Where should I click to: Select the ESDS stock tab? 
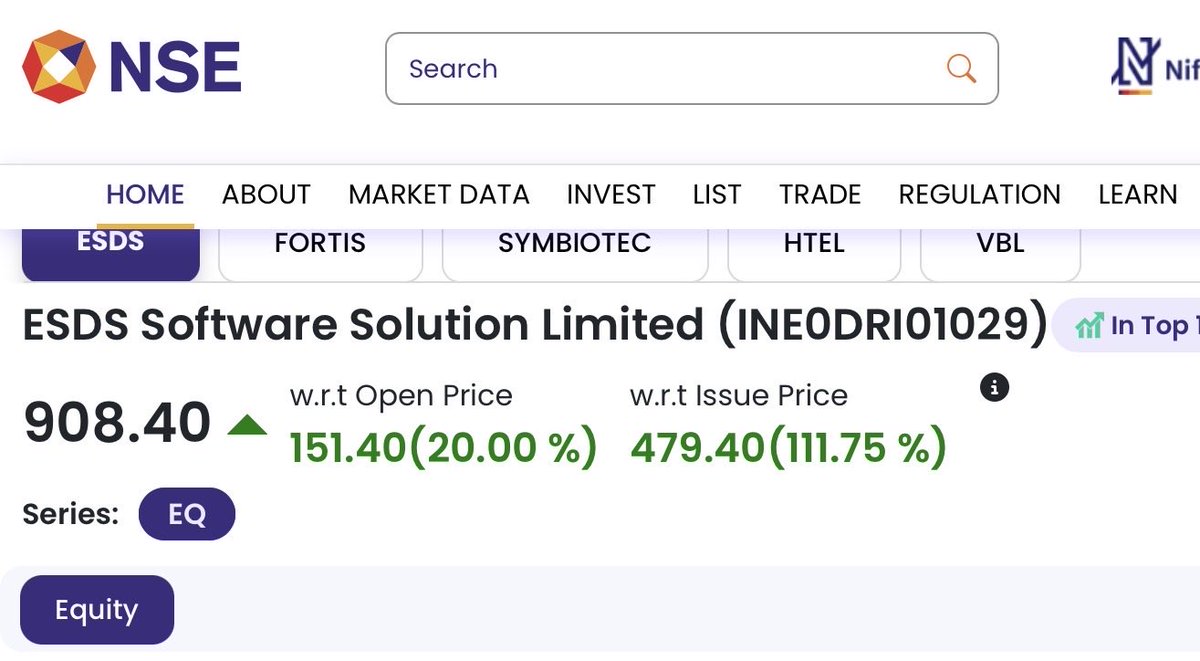(x=111, y=253)
